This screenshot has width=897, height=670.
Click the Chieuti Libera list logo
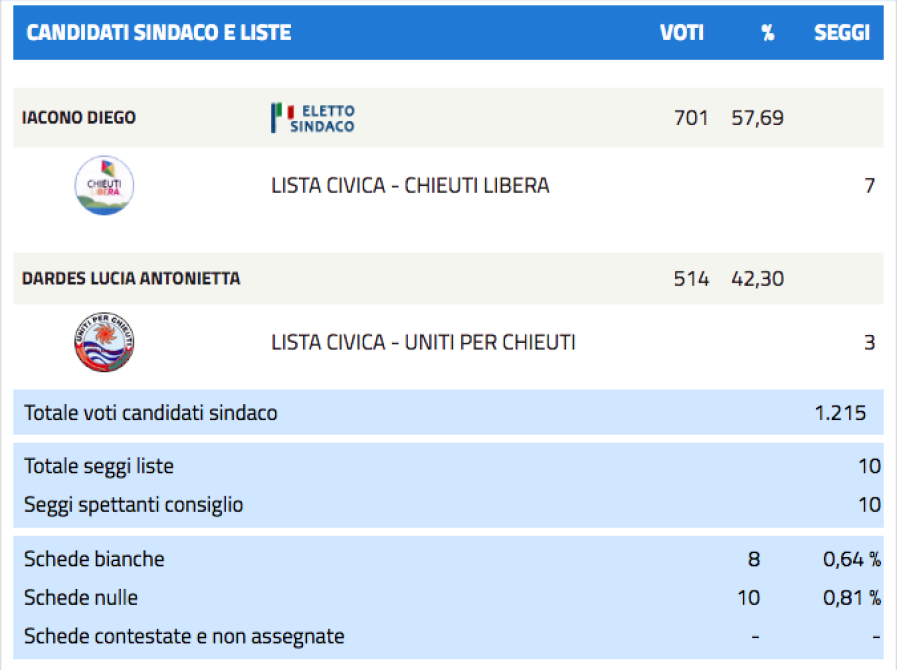[x=104, y=185]
